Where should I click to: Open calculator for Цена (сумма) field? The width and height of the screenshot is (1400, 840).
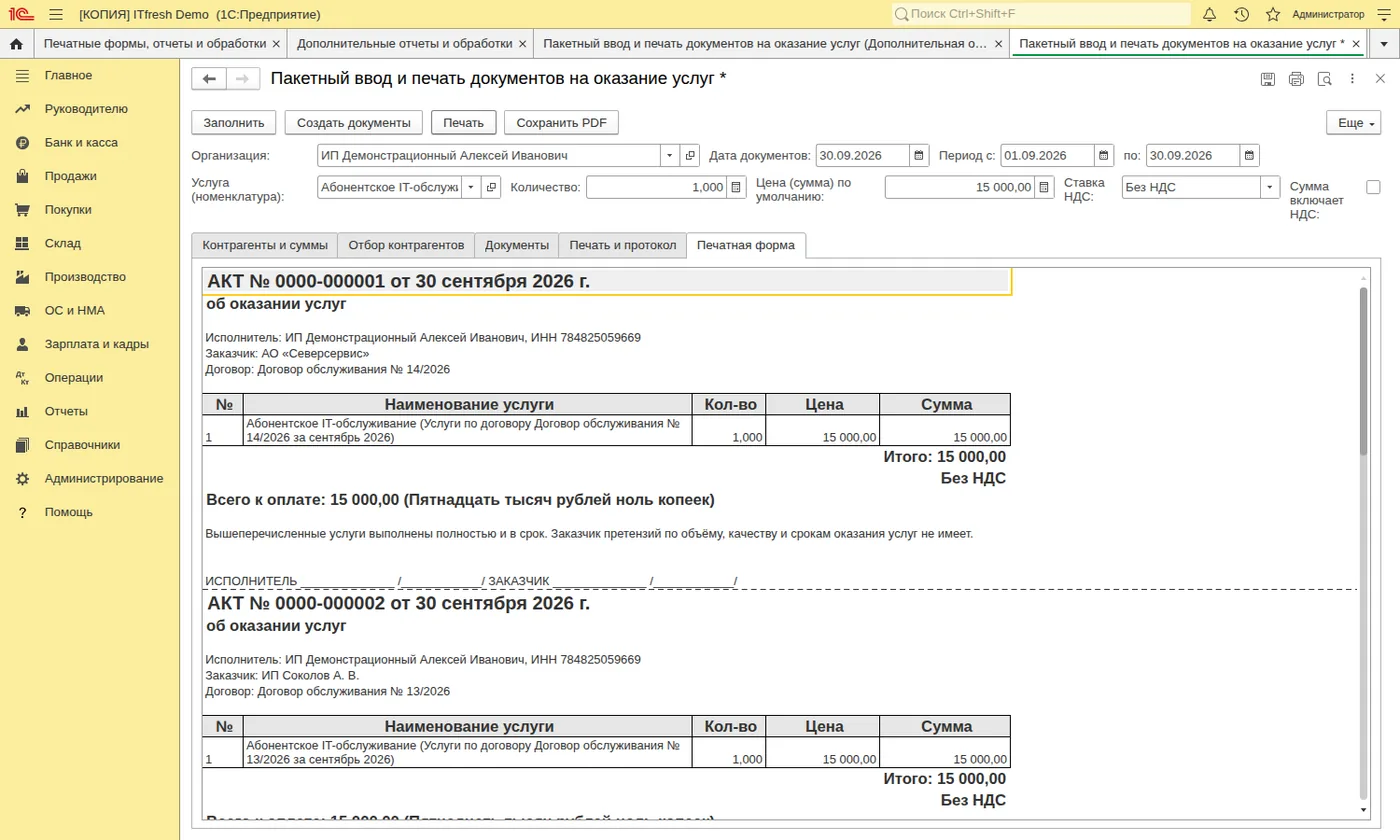coord(1045,187)
